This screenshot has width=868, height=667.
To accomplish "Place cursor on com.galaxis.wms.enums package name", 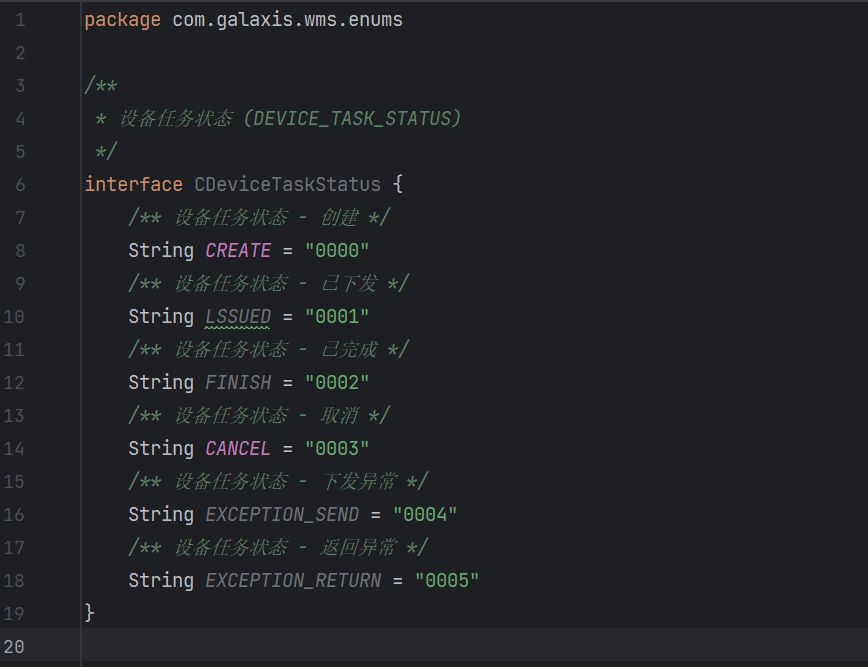I will coord(287,20).
